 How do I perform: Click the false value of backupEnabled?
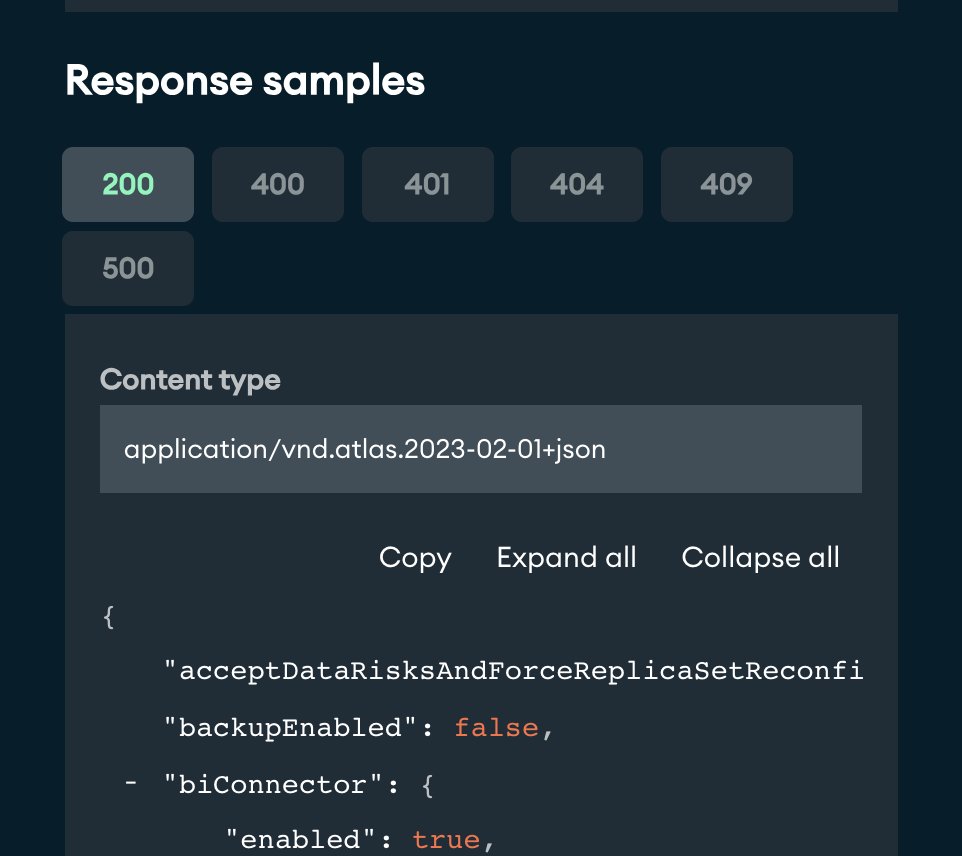(x=497, y=728)
